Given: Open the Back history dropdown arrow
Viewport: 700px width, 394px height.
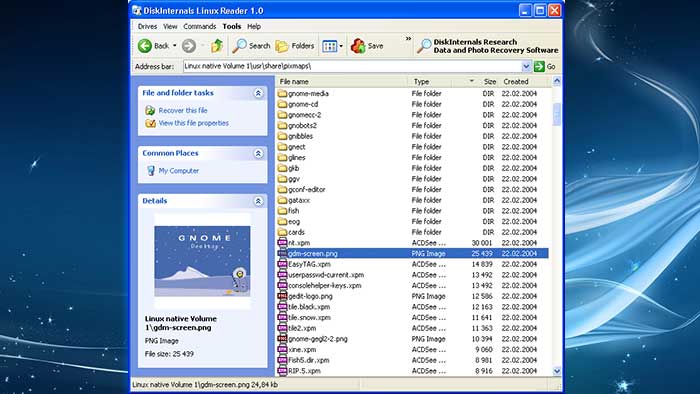Looking at the screenshot, I should tap(175, 46).
